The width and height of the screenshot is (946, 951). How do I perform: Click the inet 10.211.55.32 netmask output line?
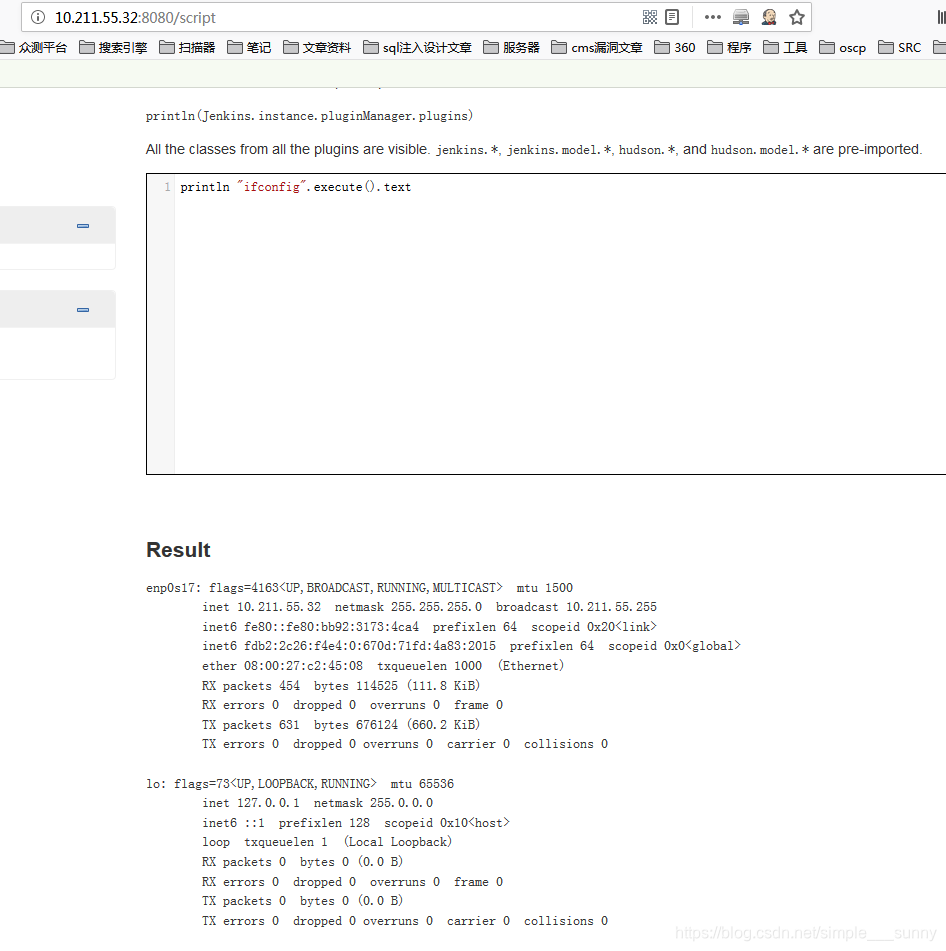pos(429,607)
